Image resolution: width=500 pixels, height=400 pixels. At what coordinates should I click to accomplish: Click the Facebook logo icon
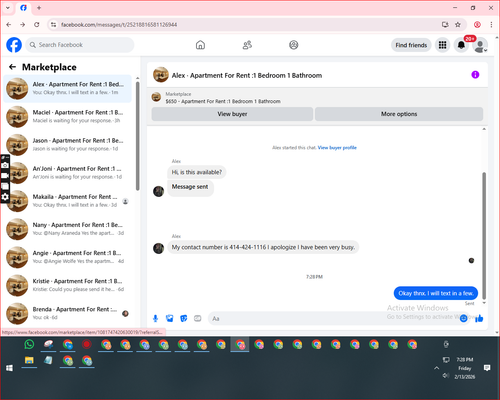[x=14, y=45]
